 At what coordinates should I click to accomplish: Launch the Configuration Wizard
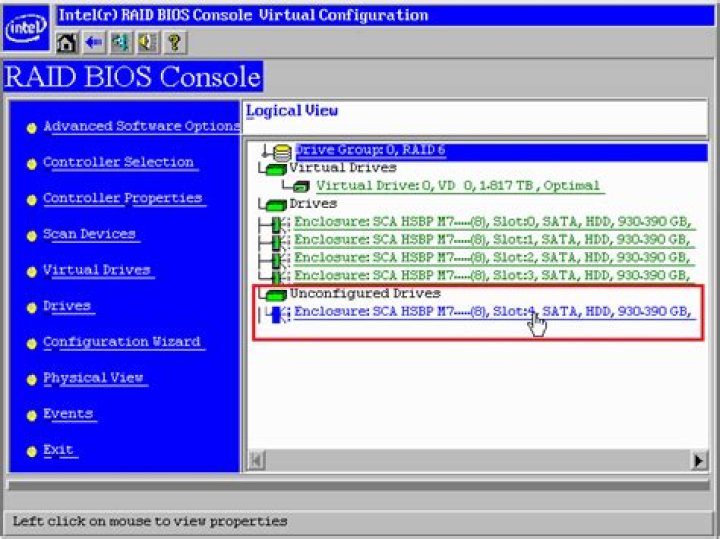click(122, 342)
